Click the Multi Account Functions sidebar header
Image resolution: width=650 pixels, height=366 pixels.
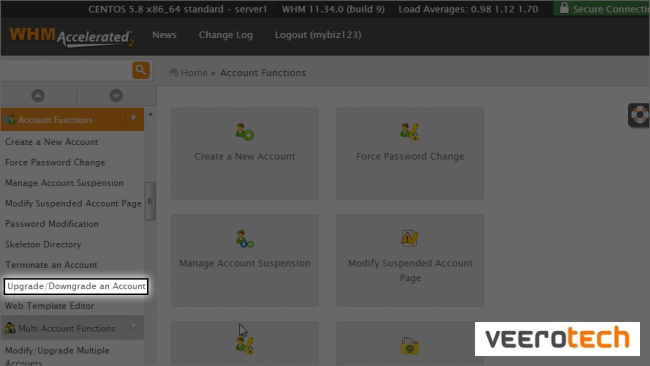72,328
